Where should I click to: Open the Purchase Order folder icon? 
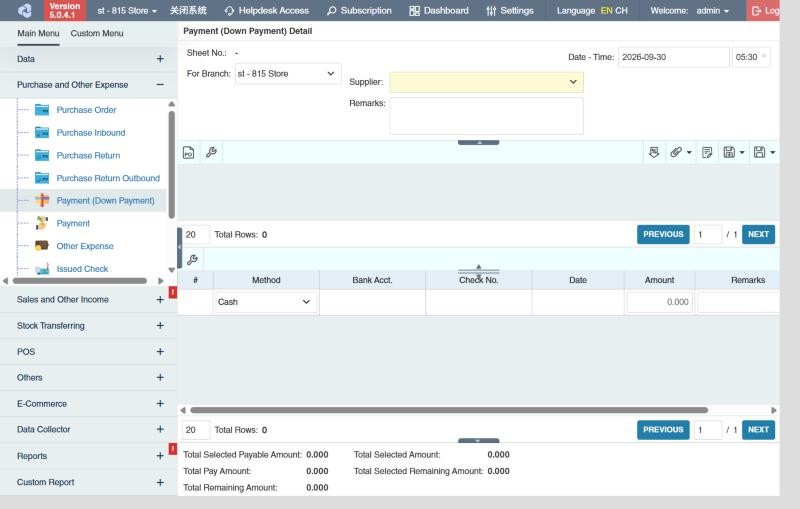coord(42,110)
